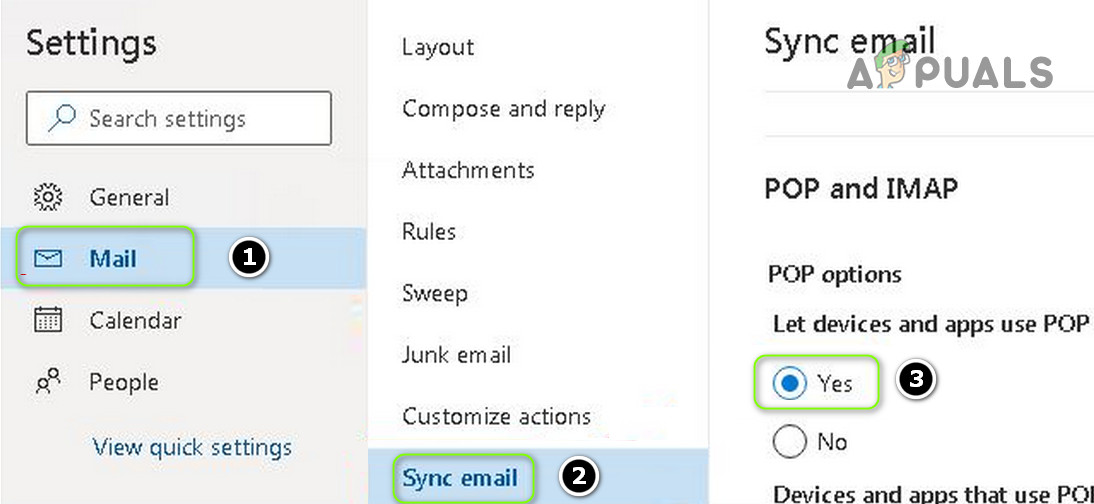The height and width of the screenshot is (504, 1094).
Task: Select No for POP access
Action: coord(790,441)
